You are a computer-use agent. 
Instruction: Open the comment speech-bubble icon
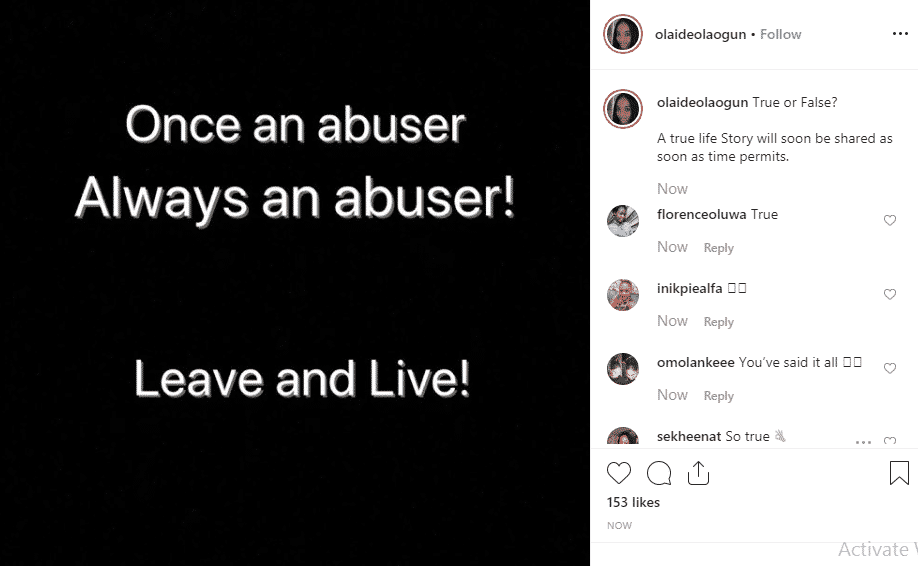(659, 473)
